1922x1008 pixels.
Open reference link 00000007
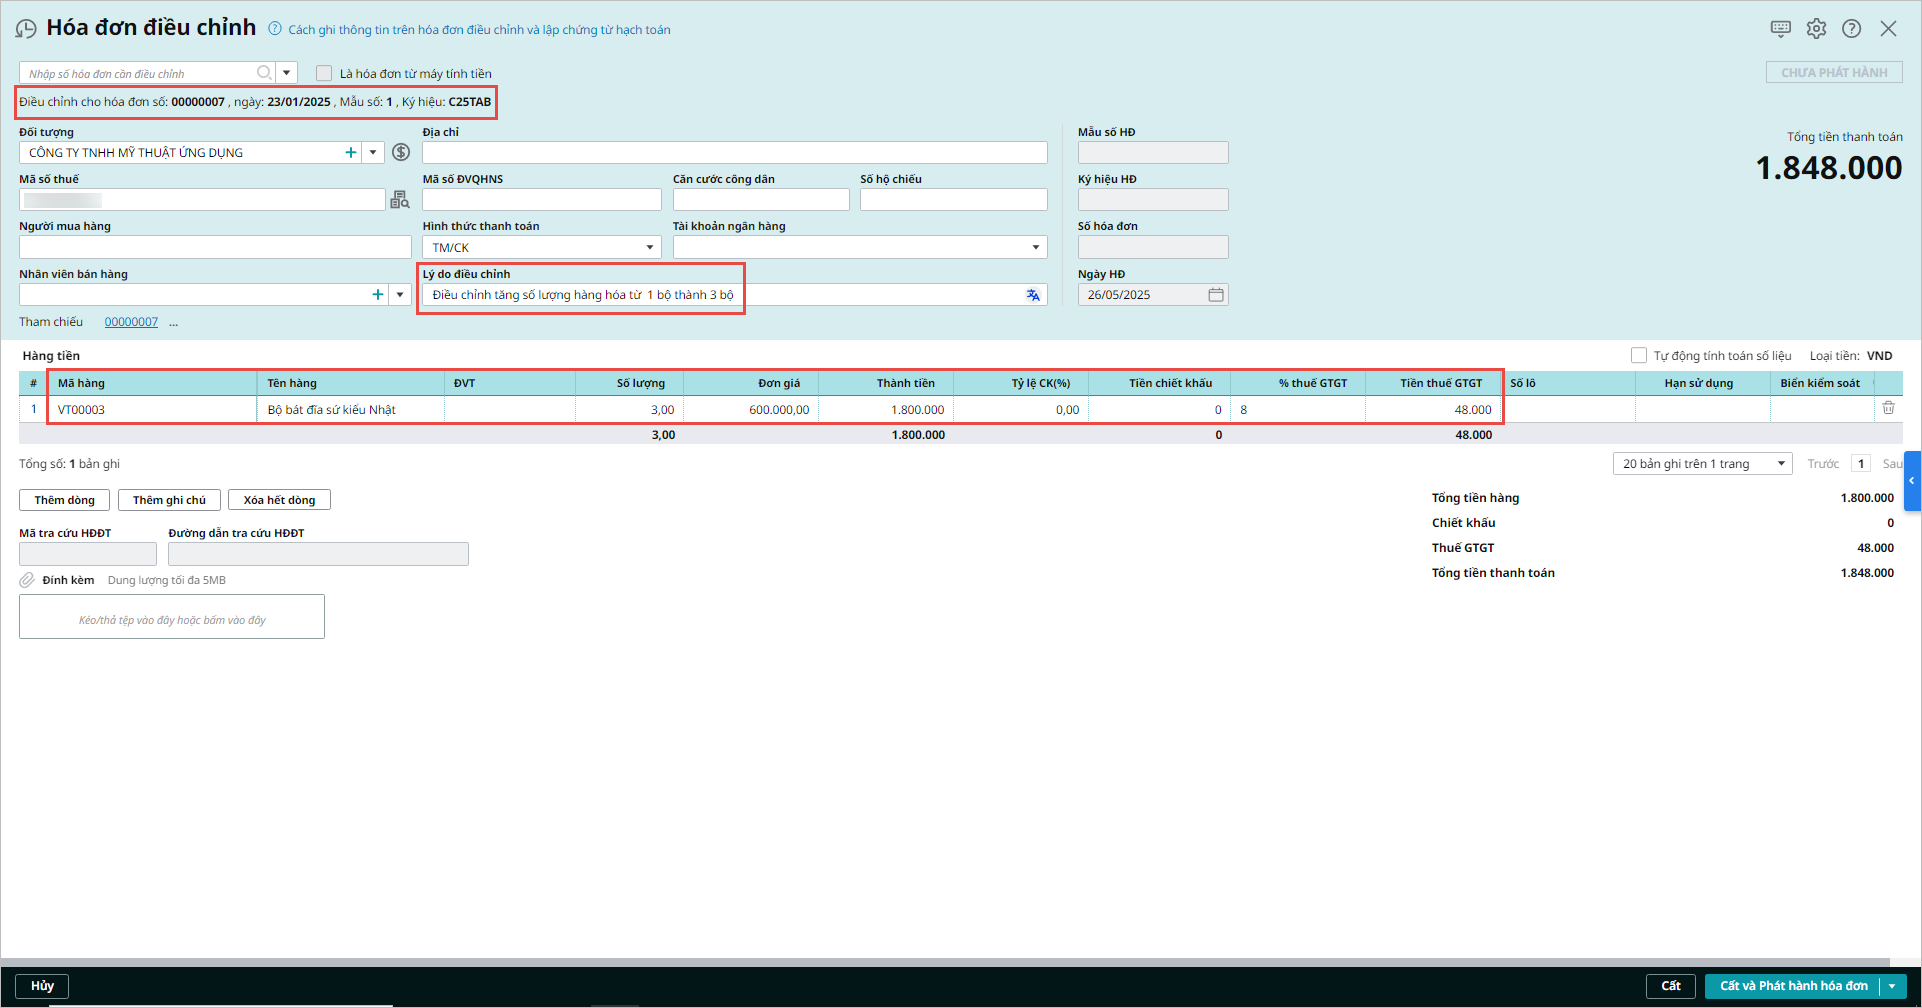131,322
